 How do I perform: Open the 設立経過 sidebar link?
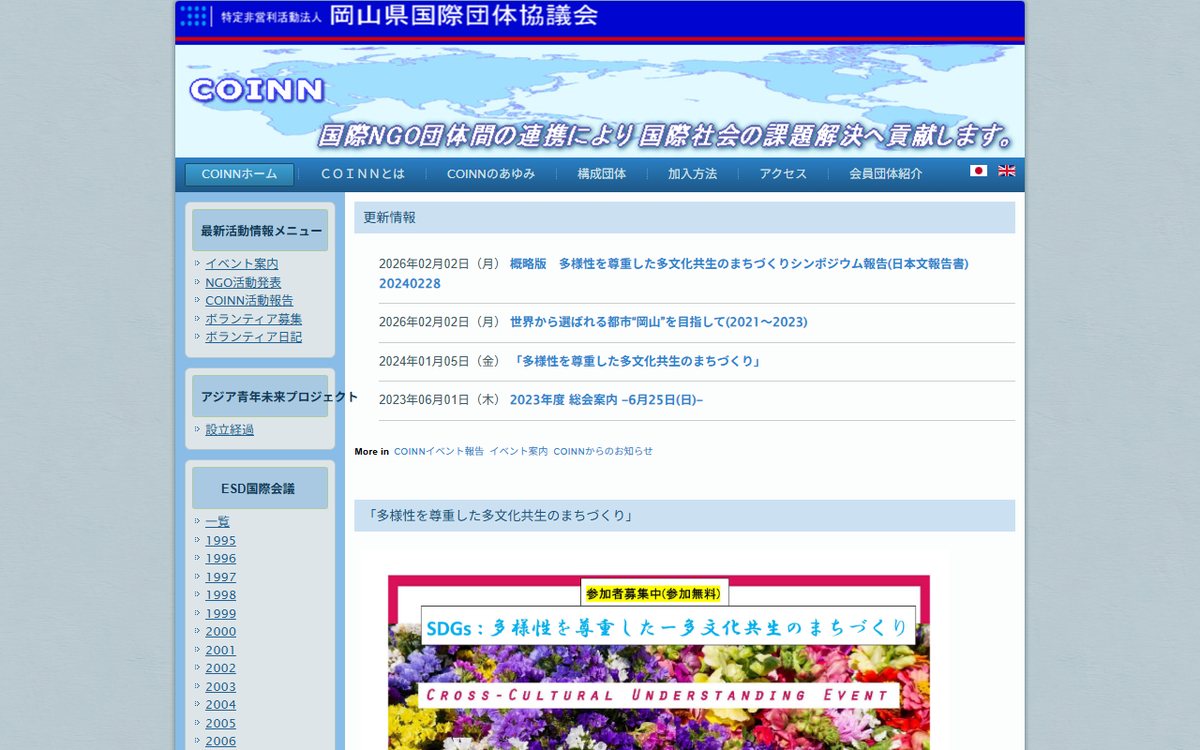coord(230,430)
